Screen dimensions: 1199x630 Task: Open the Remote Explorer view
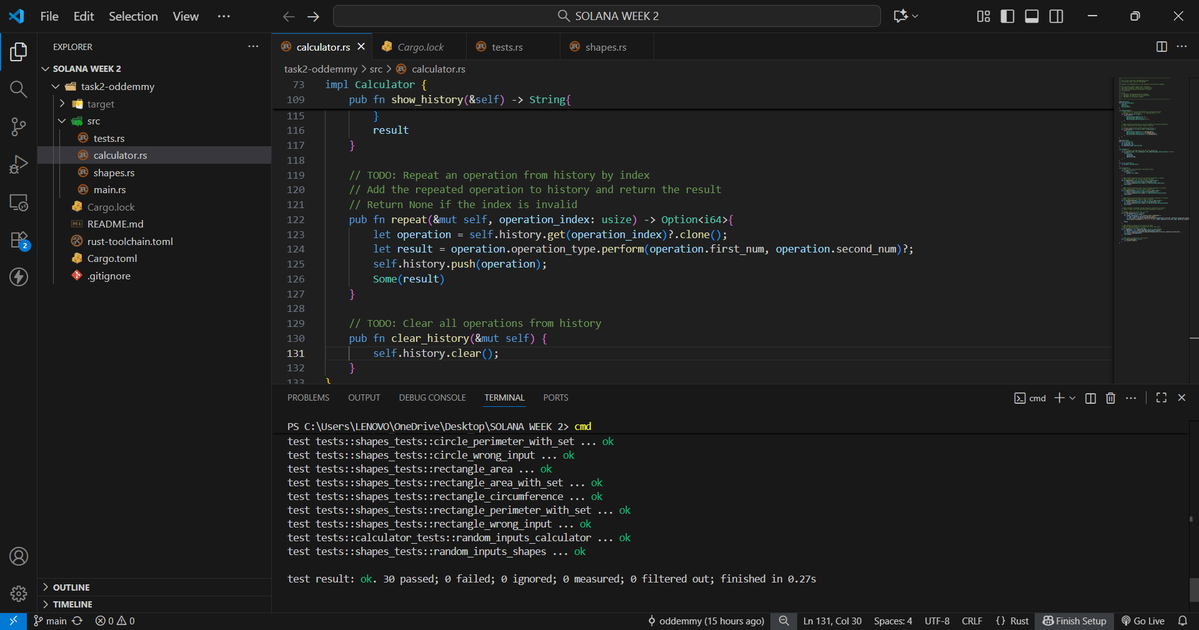(18, 202)
